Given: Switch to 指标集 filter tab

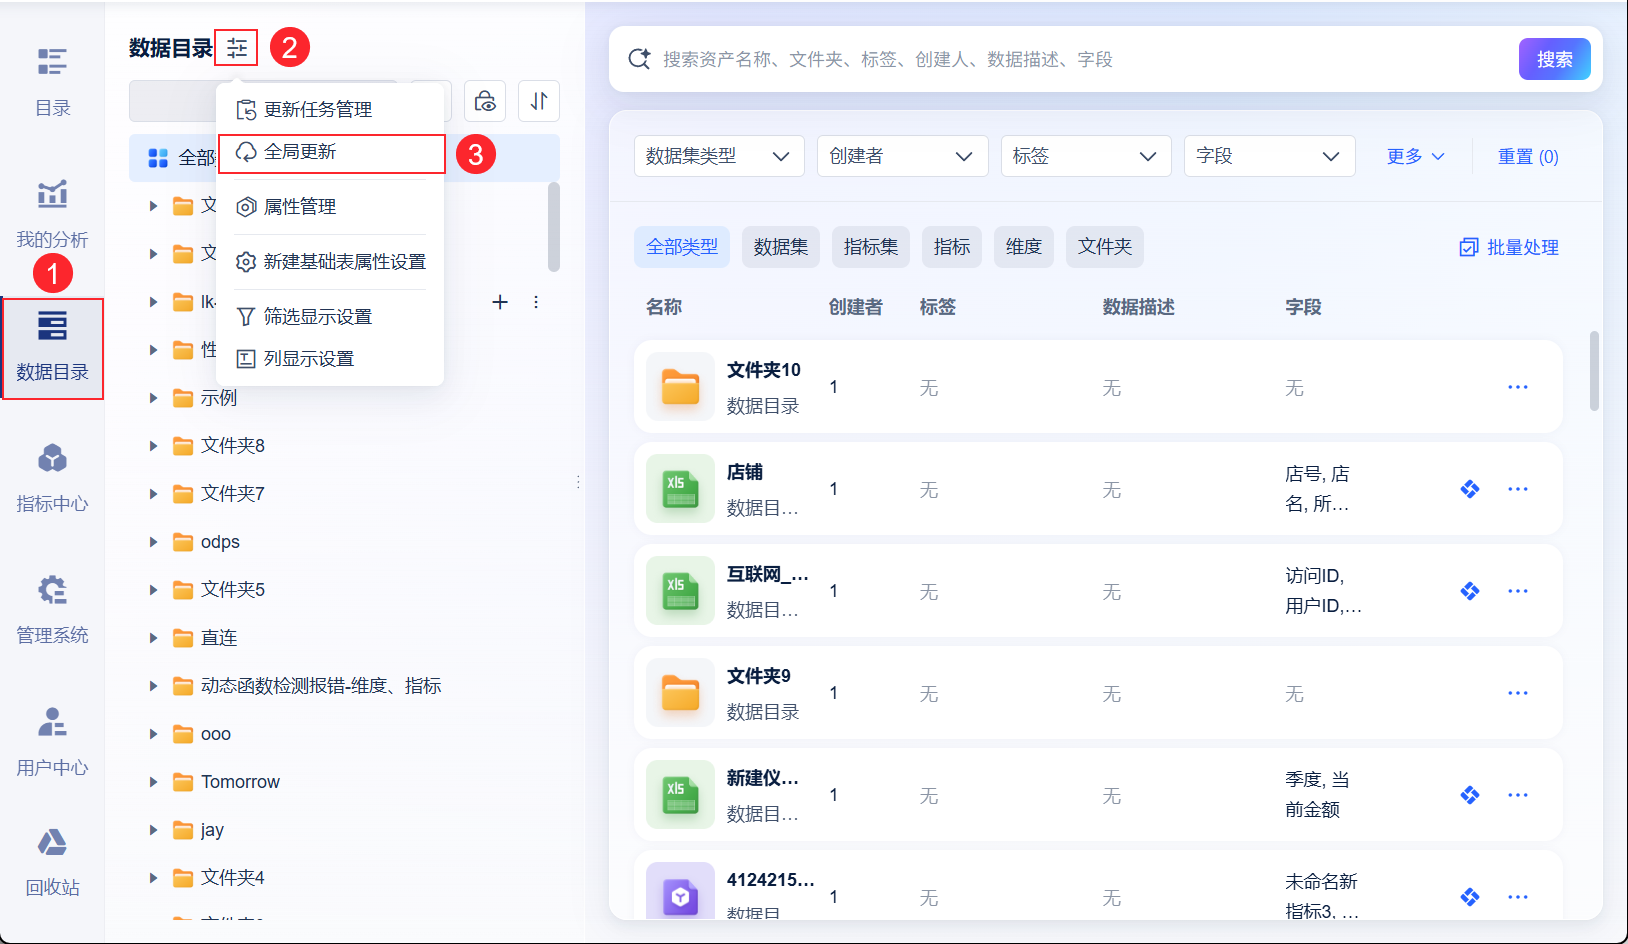Looking at the screenshot, I should tap(871, 247).
